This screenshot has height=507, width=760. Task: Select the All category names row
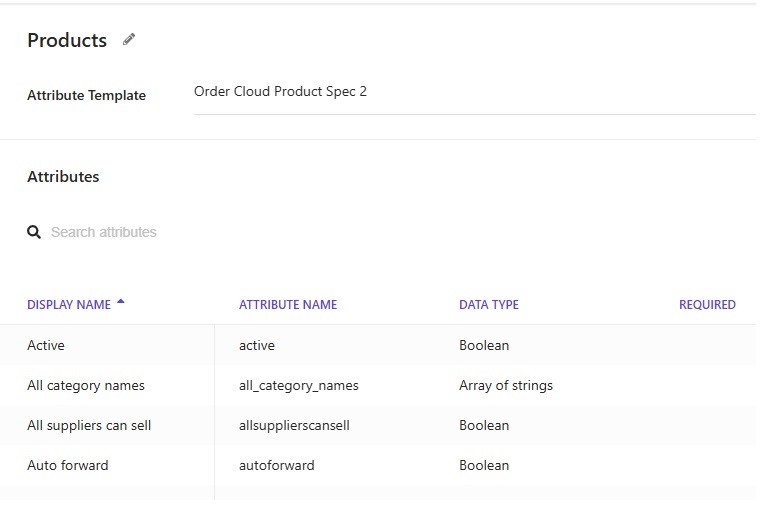click(x=86, y=385)
